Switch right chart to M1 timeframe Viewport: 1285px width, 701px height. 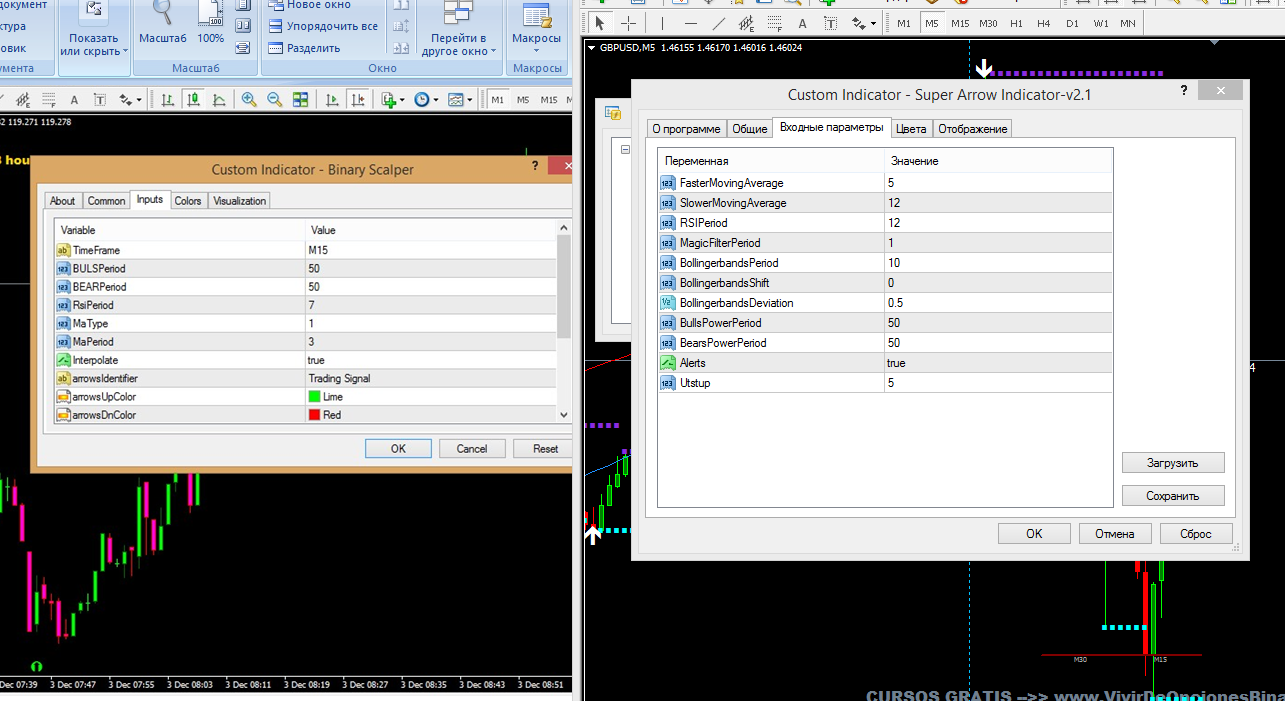tap(904, 23)
